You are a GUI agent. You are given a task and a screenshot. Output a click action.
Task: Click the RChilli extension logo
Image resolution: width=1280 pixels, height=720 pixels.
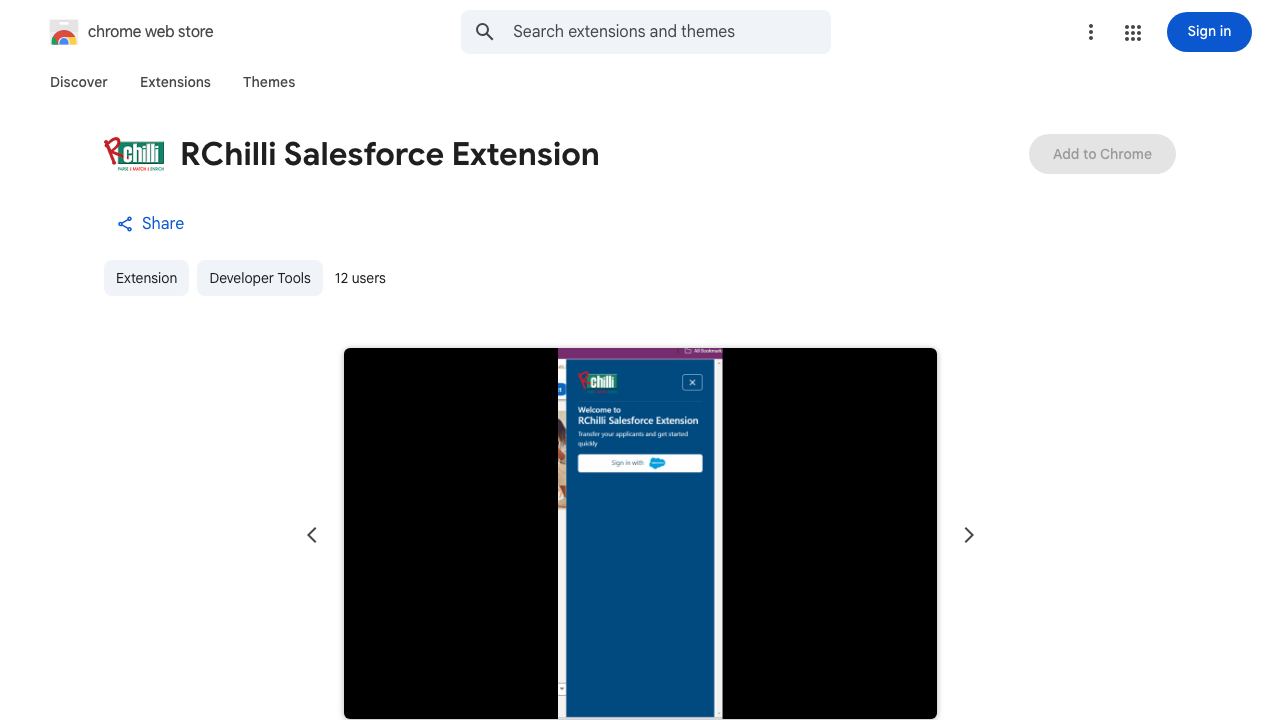tap(134, 154)
